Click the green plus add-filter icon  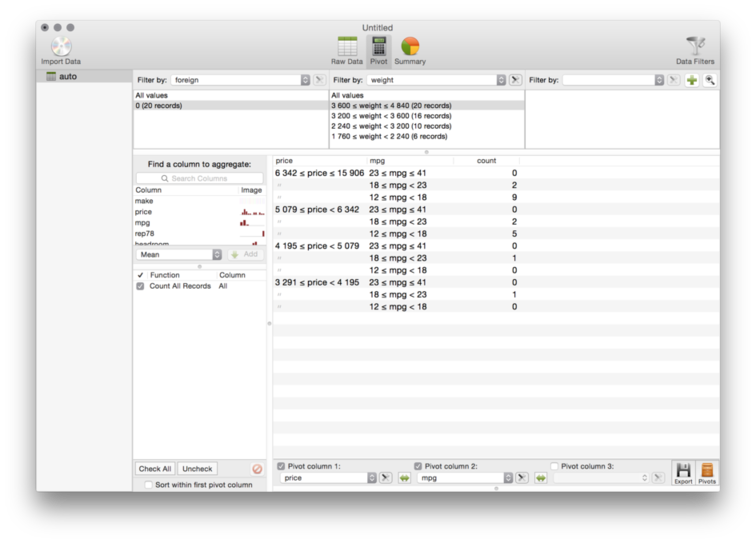point(692,80)
